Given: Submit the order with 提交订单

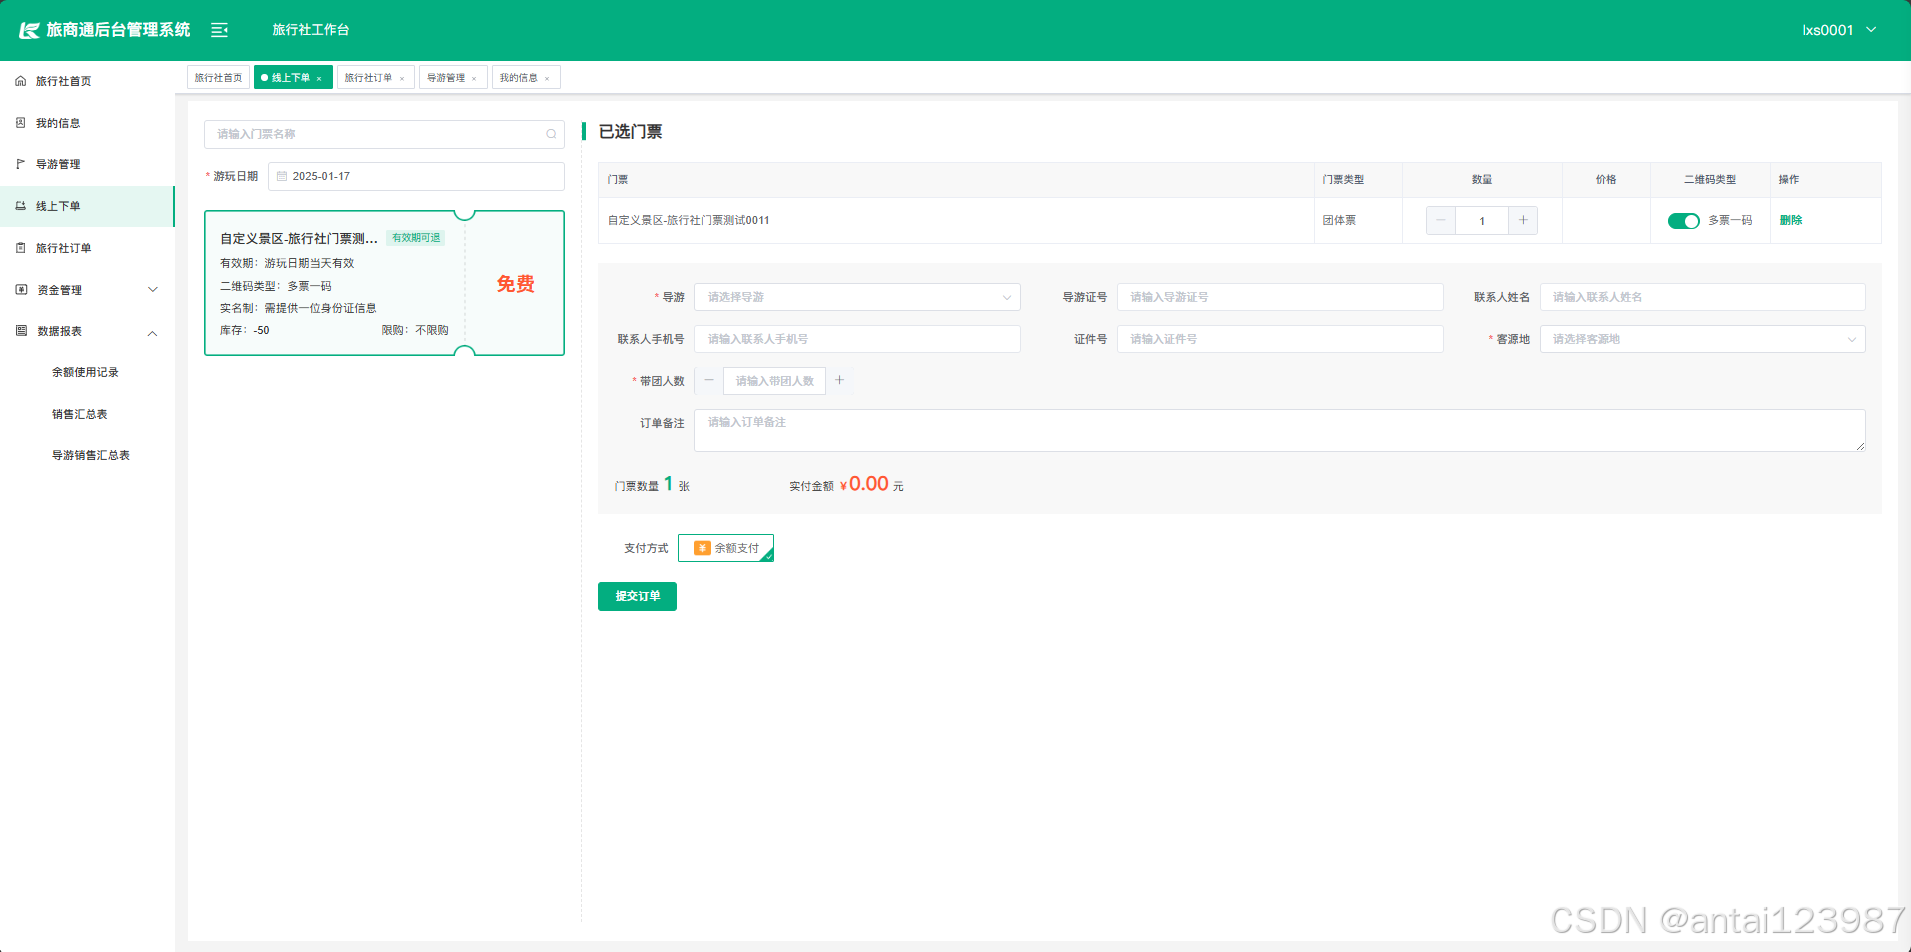Looking at the screenshot, I should click(x=637, y=596).
